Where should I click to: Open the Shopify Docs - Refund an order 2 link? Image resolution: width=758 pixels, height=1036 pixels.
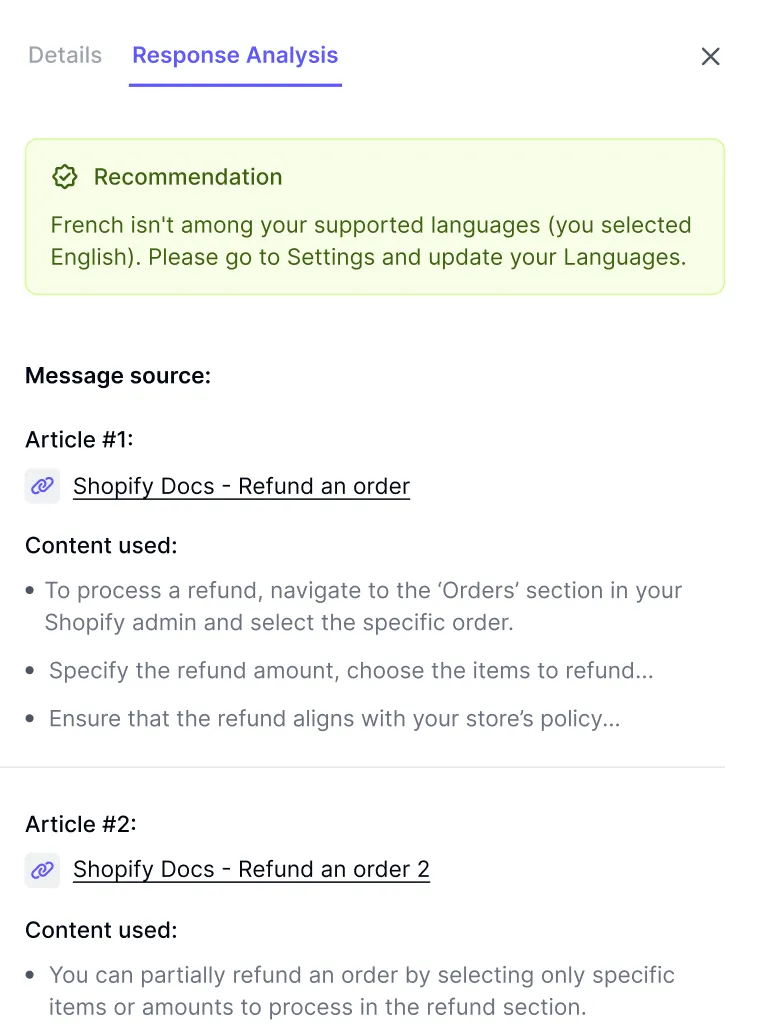tap(251, 869)
